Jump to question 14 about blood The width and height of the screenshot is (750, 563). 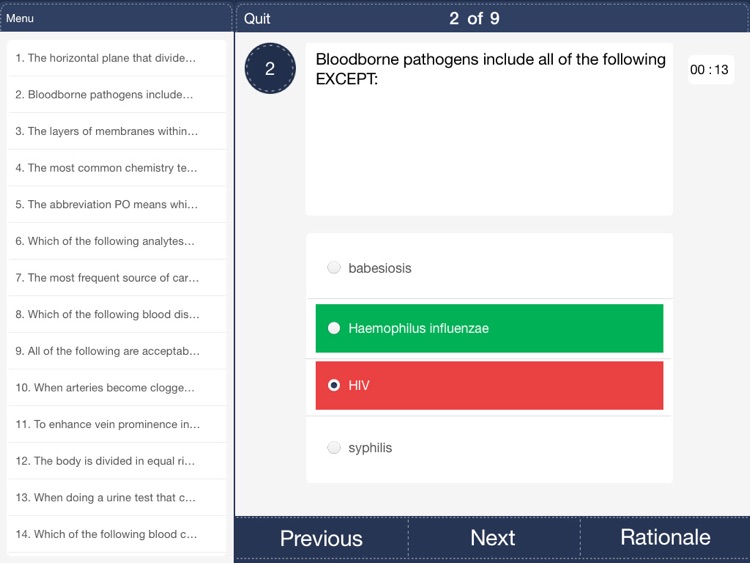[117, 534]
